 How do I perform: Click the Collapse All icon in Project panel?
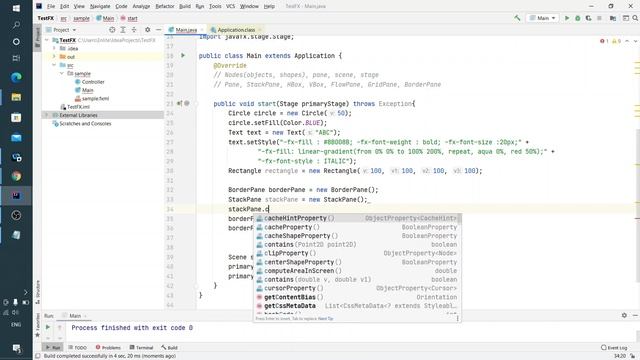click(x=134, y=30)
